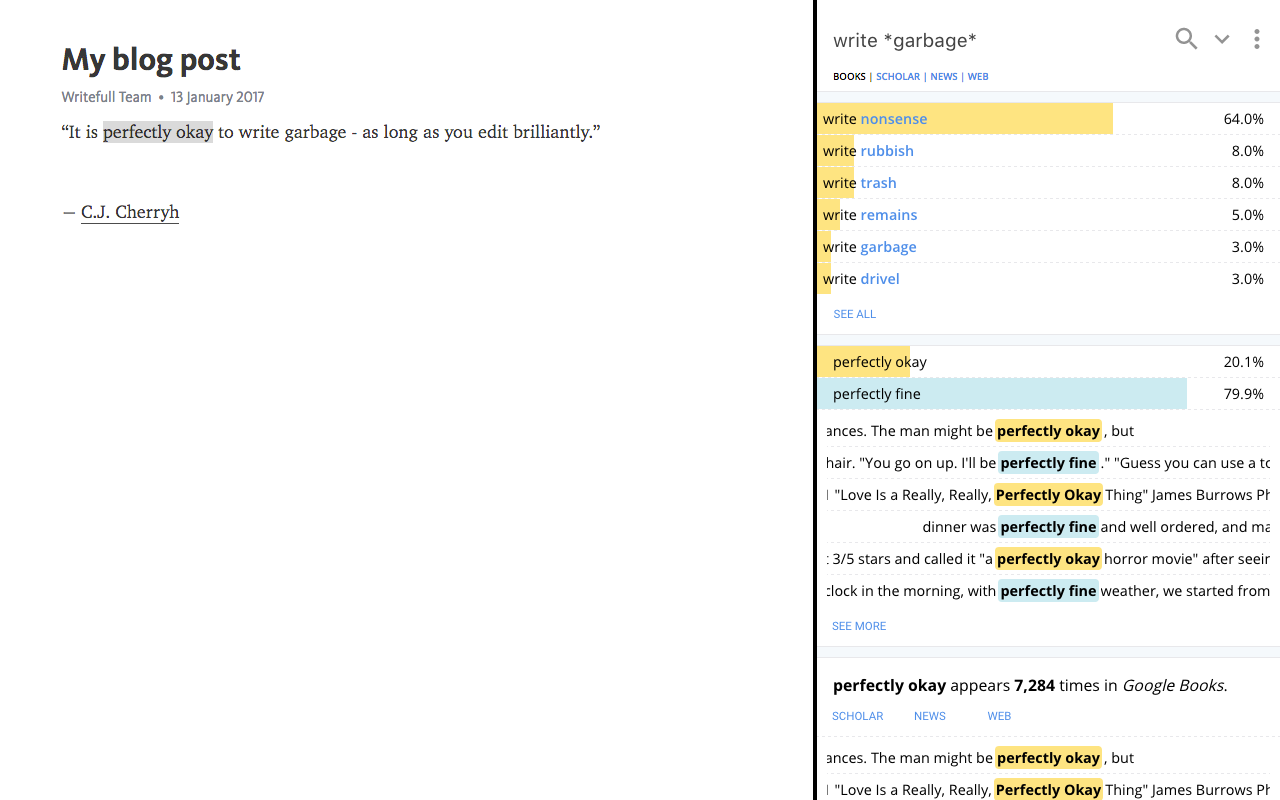Click the WEB link under Google Books count
The width and height of the screenshot is (1280, 800).
[999, 716]
